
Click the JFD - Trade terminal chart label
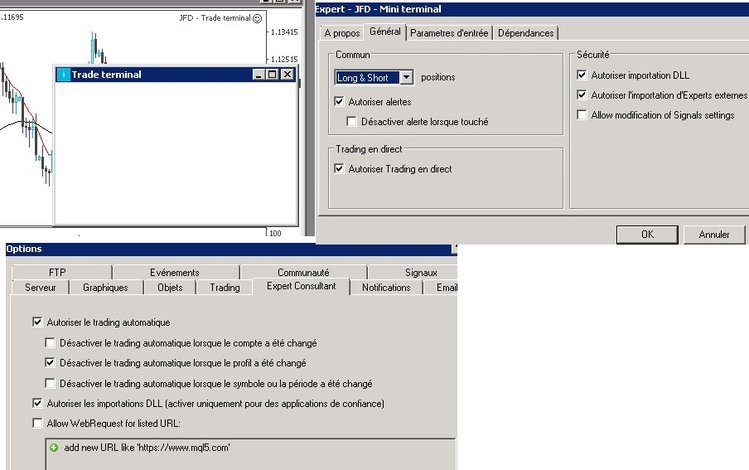215,18
